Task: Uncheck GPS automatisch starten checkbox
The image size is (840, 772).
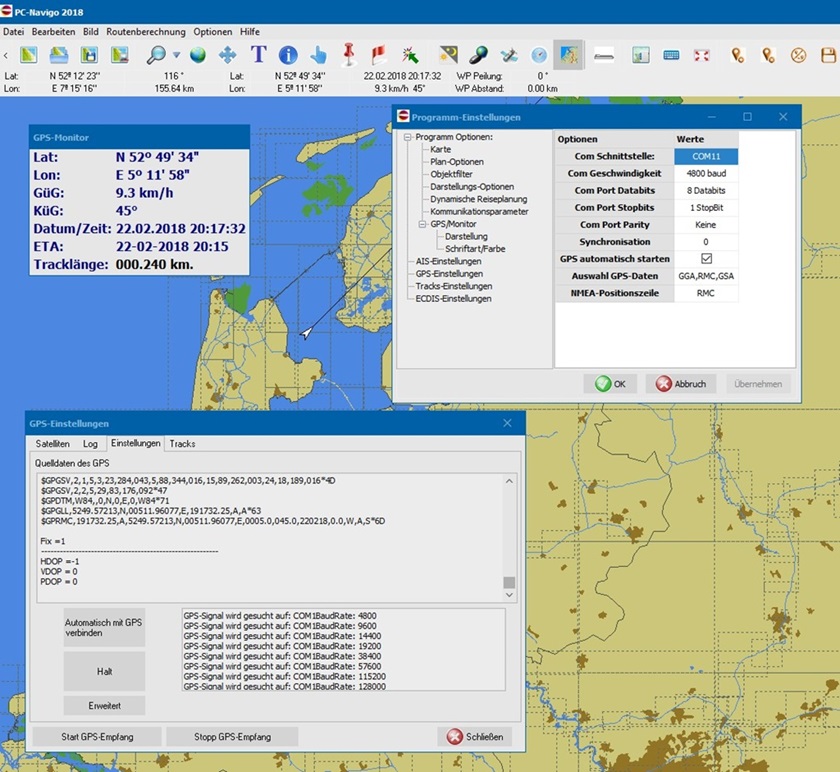Action: [707, 259]
